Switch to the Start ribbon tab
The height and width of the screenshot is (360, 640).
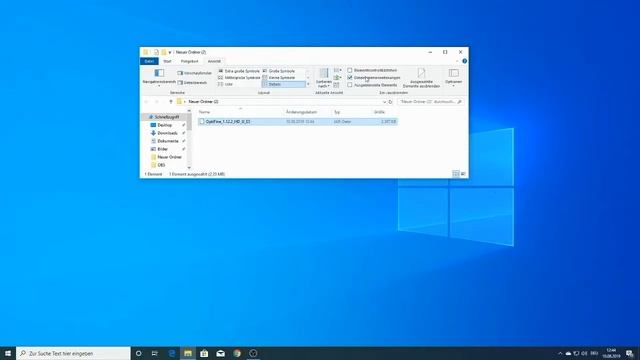point(167,61)
